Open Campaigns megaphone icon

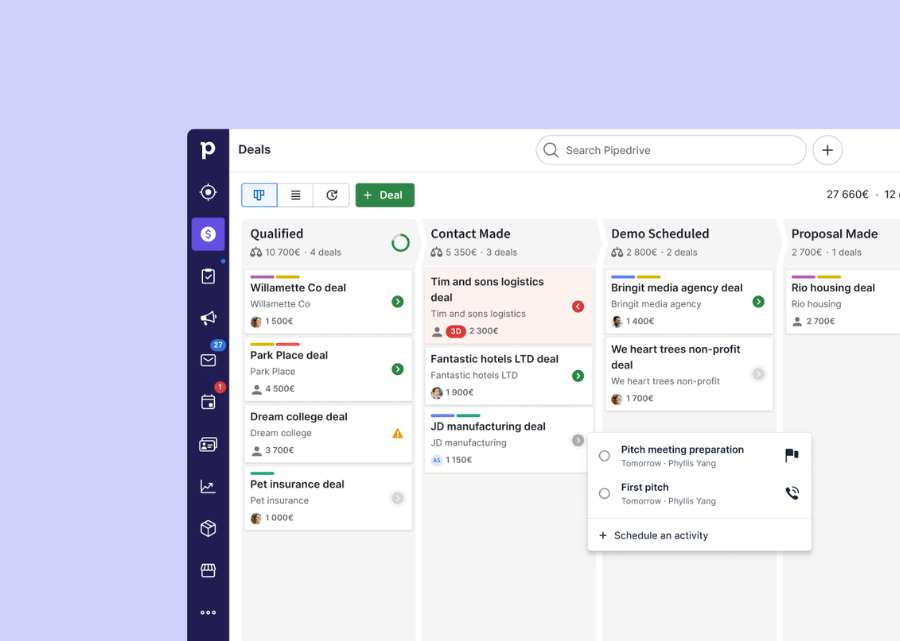(208, 318)
